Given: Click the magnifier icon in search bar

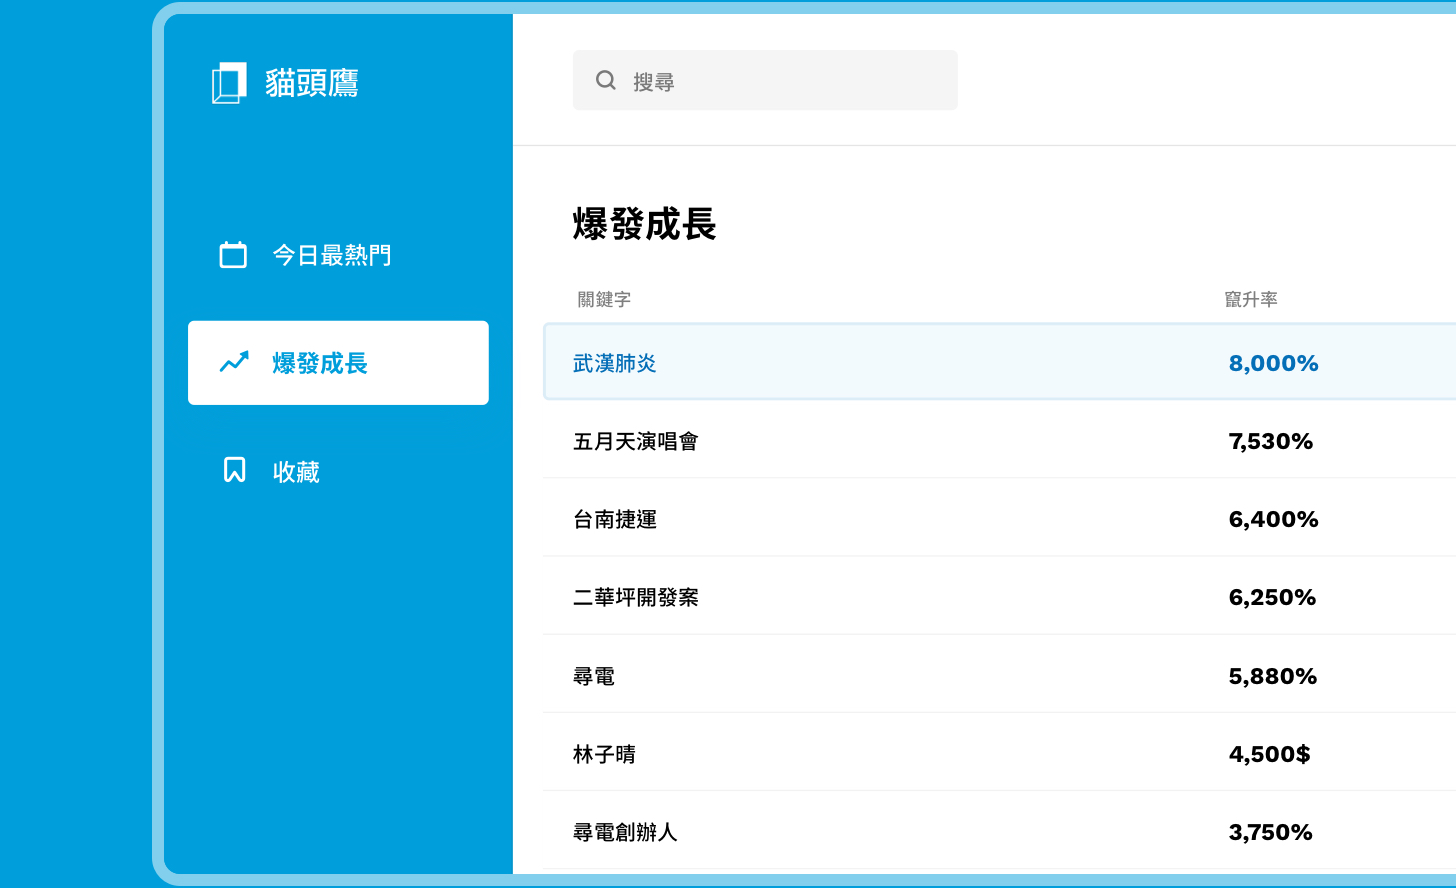Looking at the screenshot, I should (606, 80).
